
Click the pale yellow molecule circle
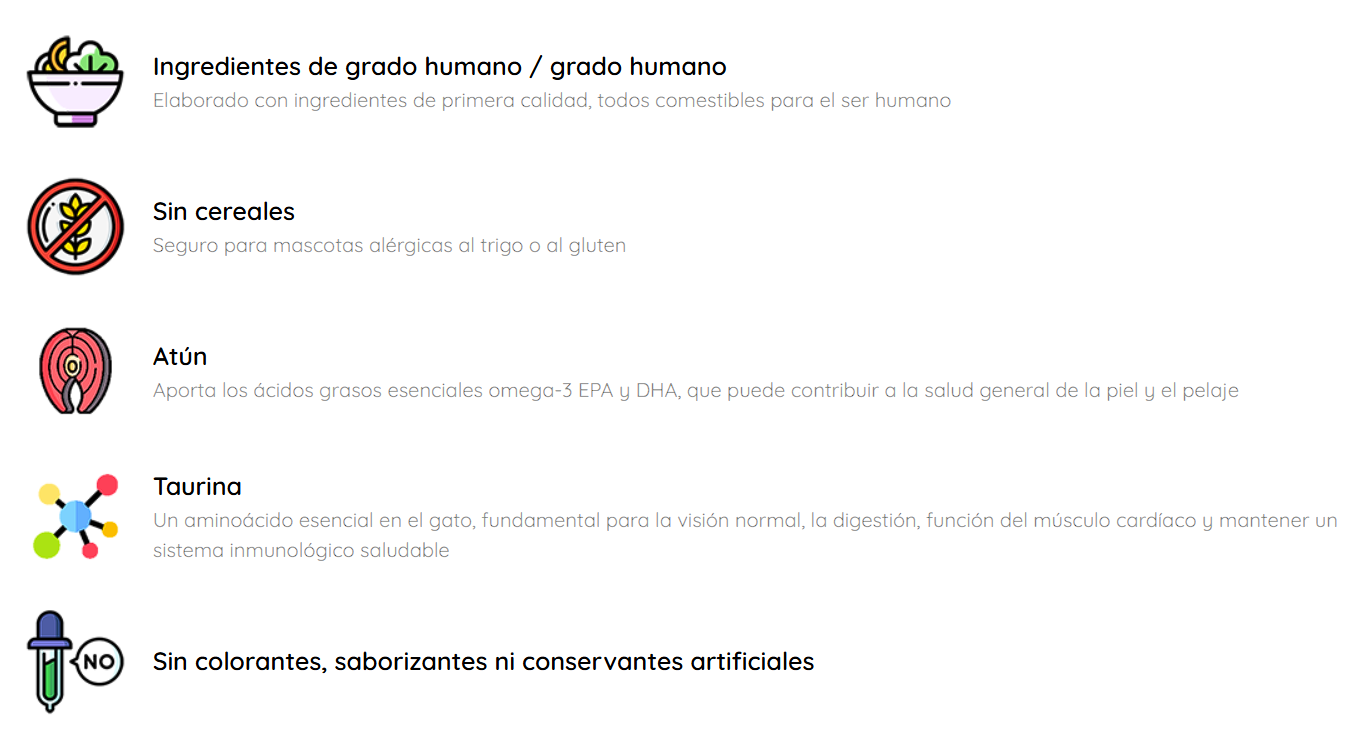tap(48, 493)
